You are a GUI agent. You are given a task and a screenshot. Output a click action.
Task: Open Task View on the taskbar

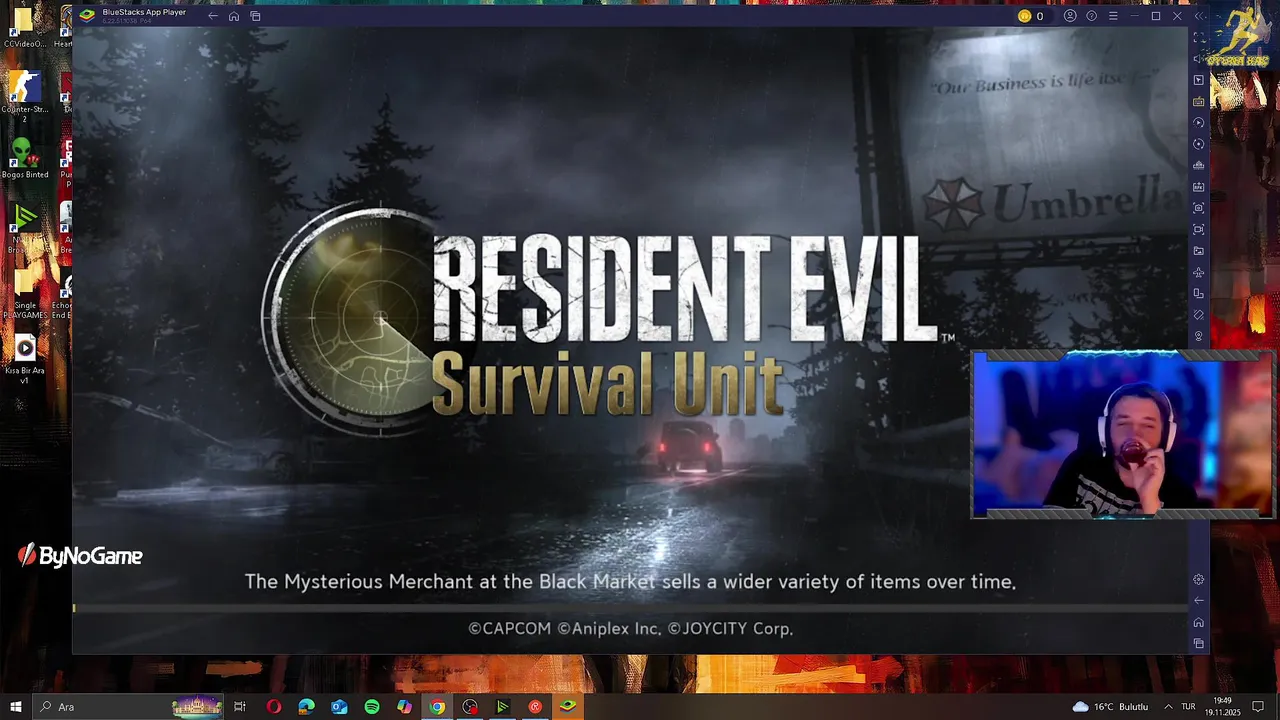pos(240,707)
